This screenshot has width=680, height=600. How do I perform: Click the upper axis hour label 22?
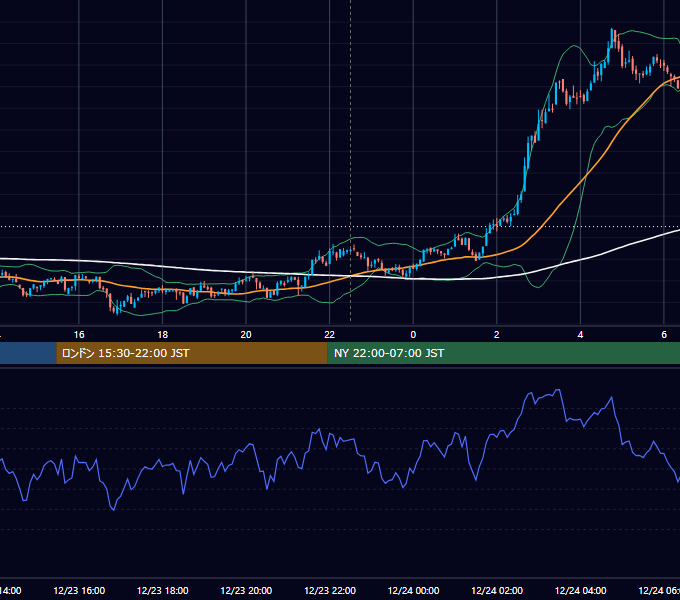click(330, 335)
